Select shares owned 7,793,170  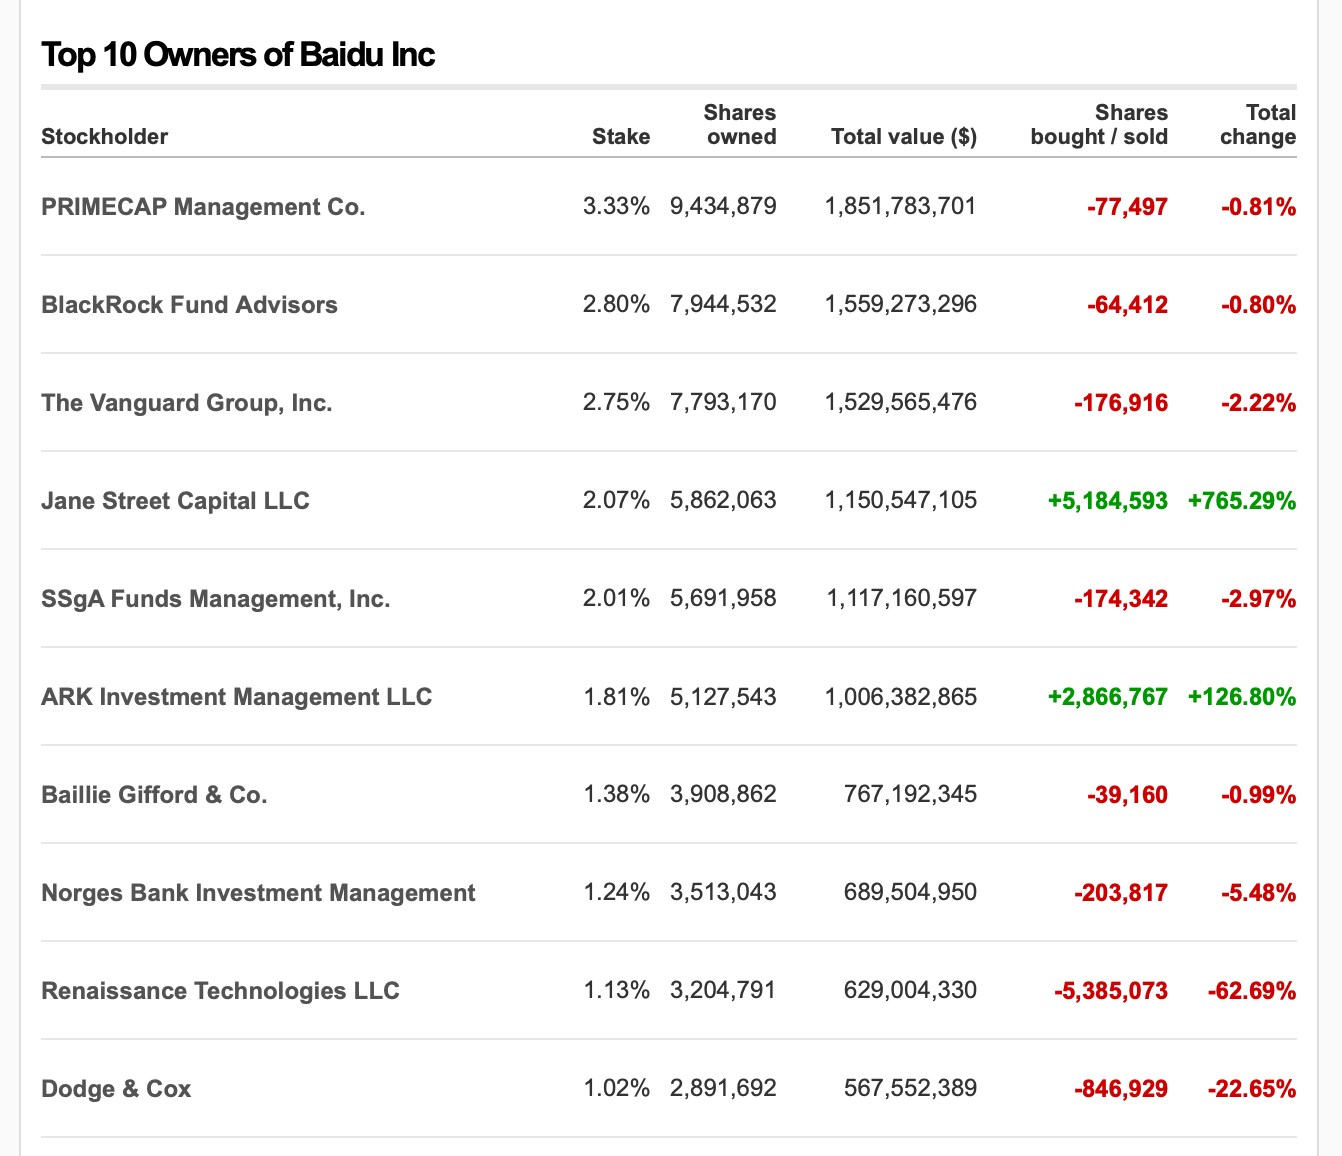point(723,403)
